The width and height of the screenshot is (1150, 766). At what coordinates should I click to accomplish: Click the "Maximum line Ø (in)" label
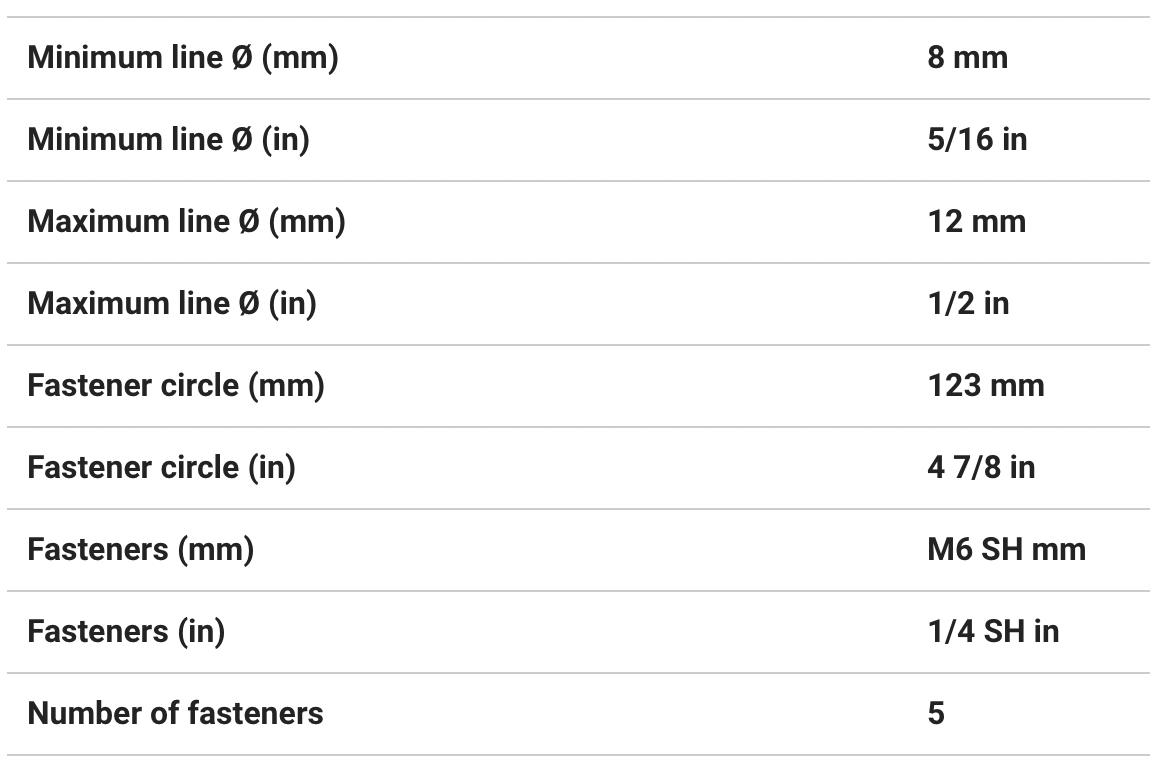[172, 304]
